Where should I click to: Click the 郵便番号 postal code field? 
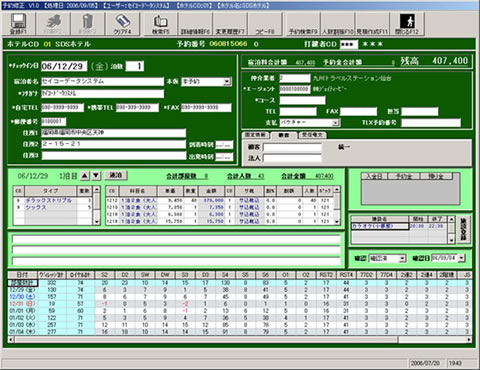click(54, 122)
